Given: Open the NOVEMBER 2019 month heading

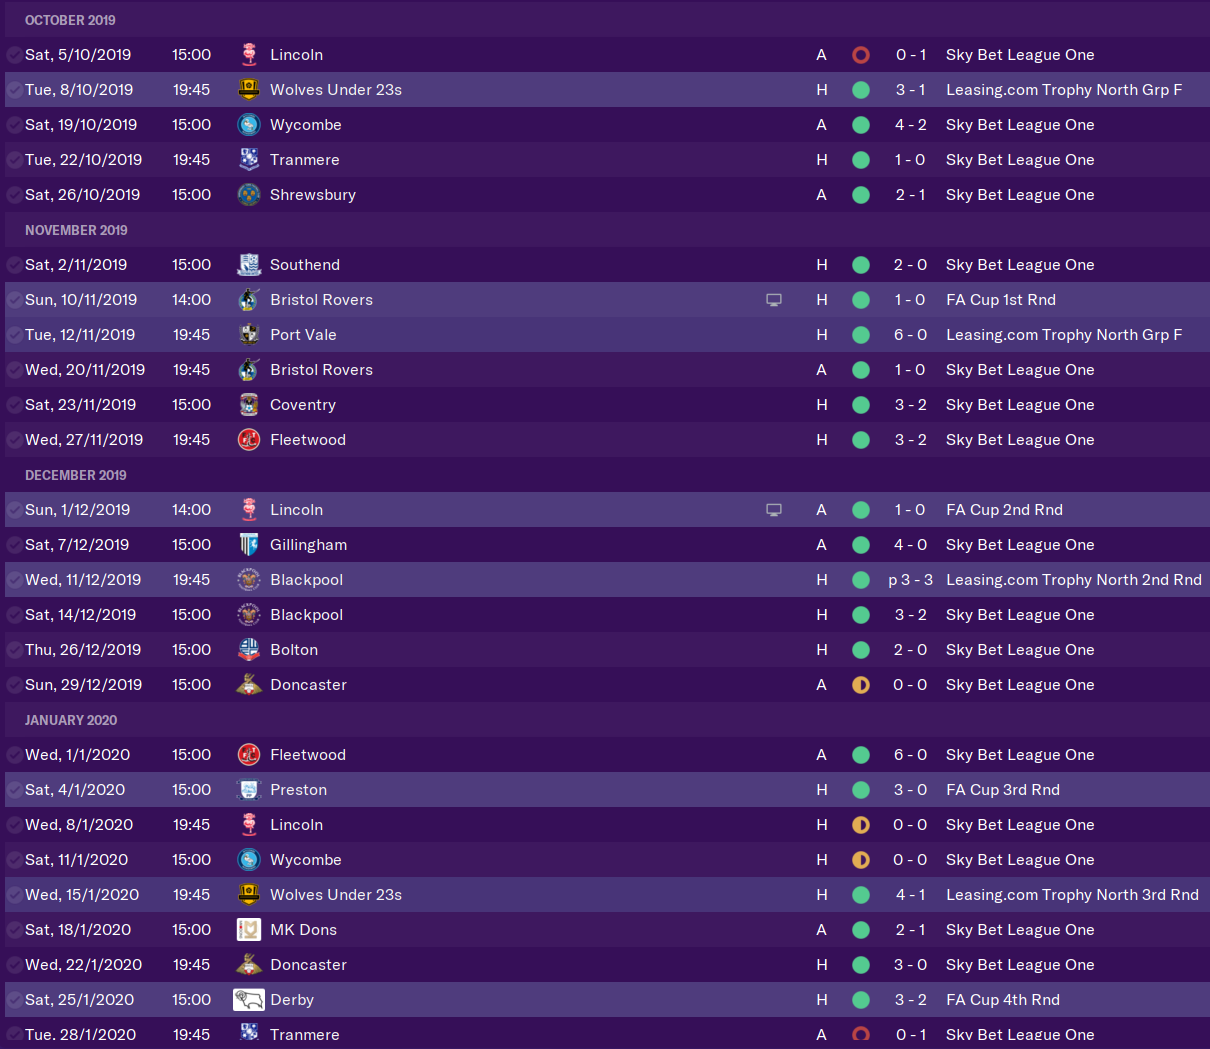Looking at the screenshot, I should coord(76,230).
